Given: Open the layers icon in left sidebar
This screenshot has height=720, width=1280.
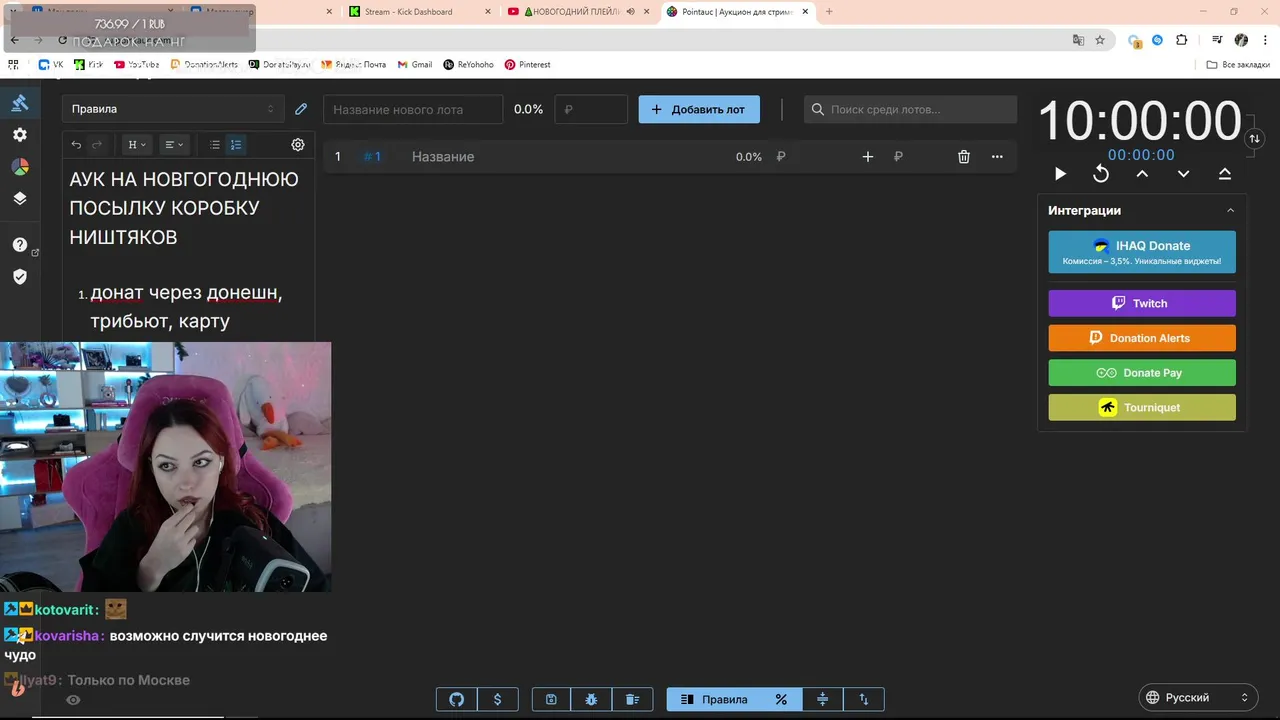Looking at the screenshot, I should pyautogui.click(x=19, y=198).
